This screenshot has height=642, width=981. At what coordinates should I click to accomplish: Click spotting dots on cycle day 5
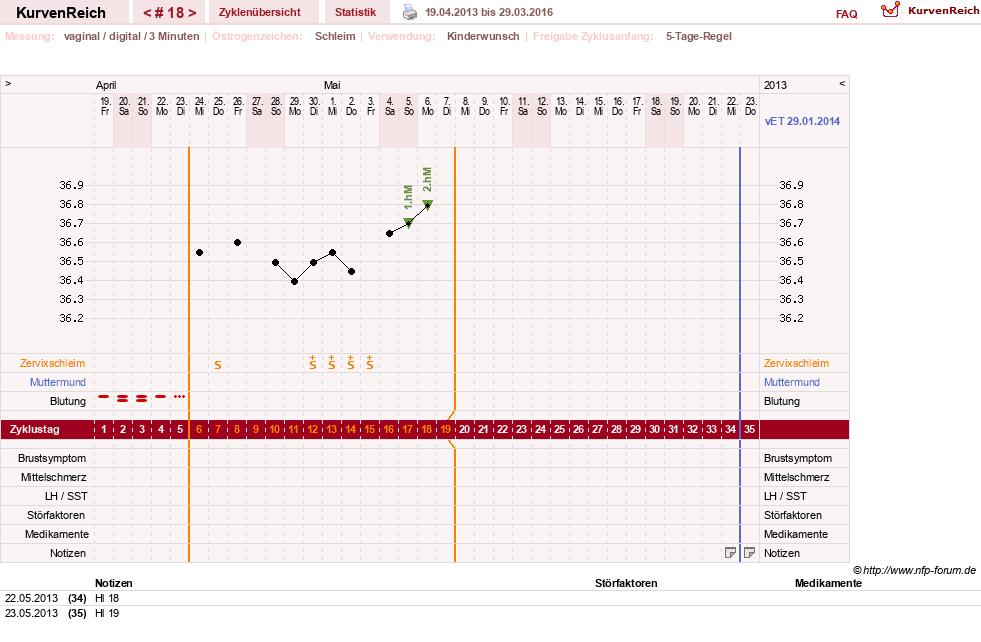[x=180, y=397]
